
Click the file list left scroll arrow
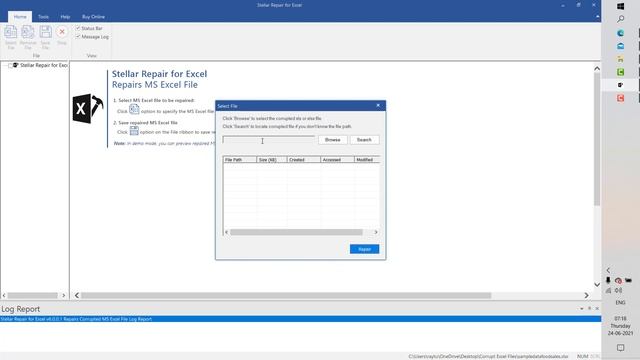click(227, 232)
